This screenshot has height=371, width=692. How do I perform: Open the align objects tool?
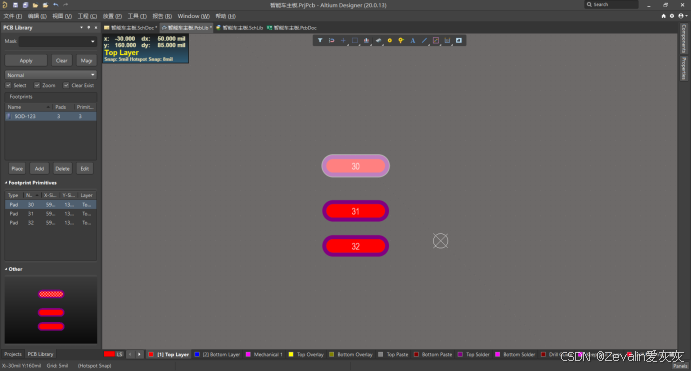click(366, 41)
